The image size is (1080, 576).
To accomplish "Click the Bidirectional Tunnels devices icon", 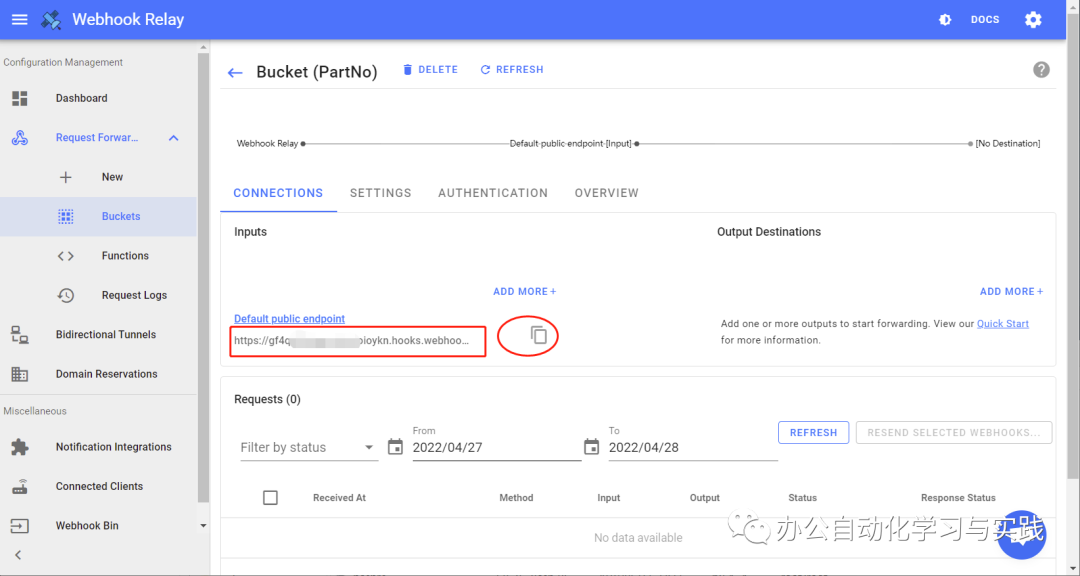I will 20,335.
